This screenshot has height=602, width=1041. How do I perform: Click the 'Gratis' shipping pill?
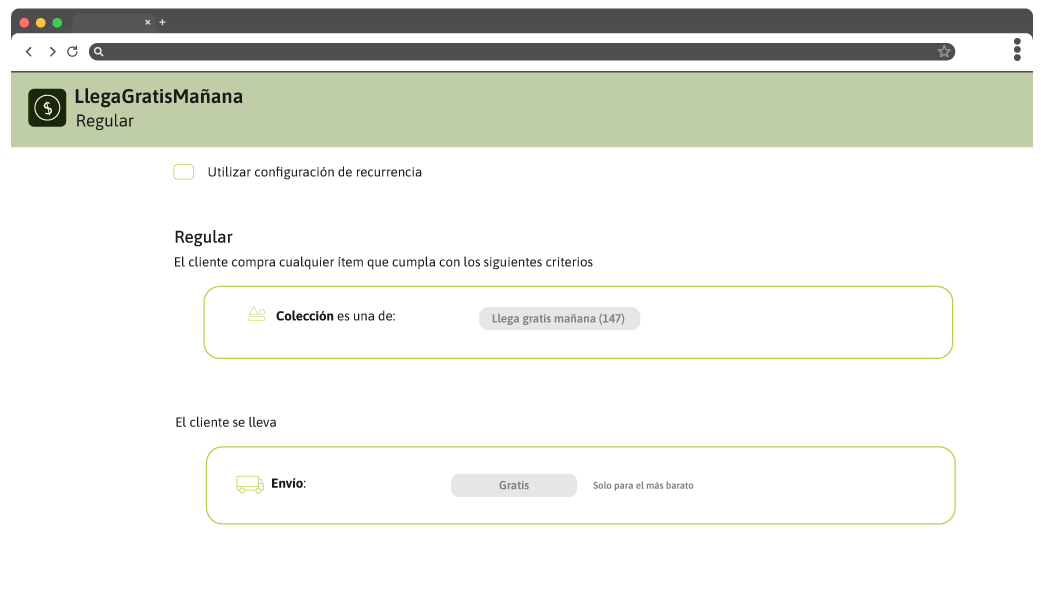click(x=514, y=485)
